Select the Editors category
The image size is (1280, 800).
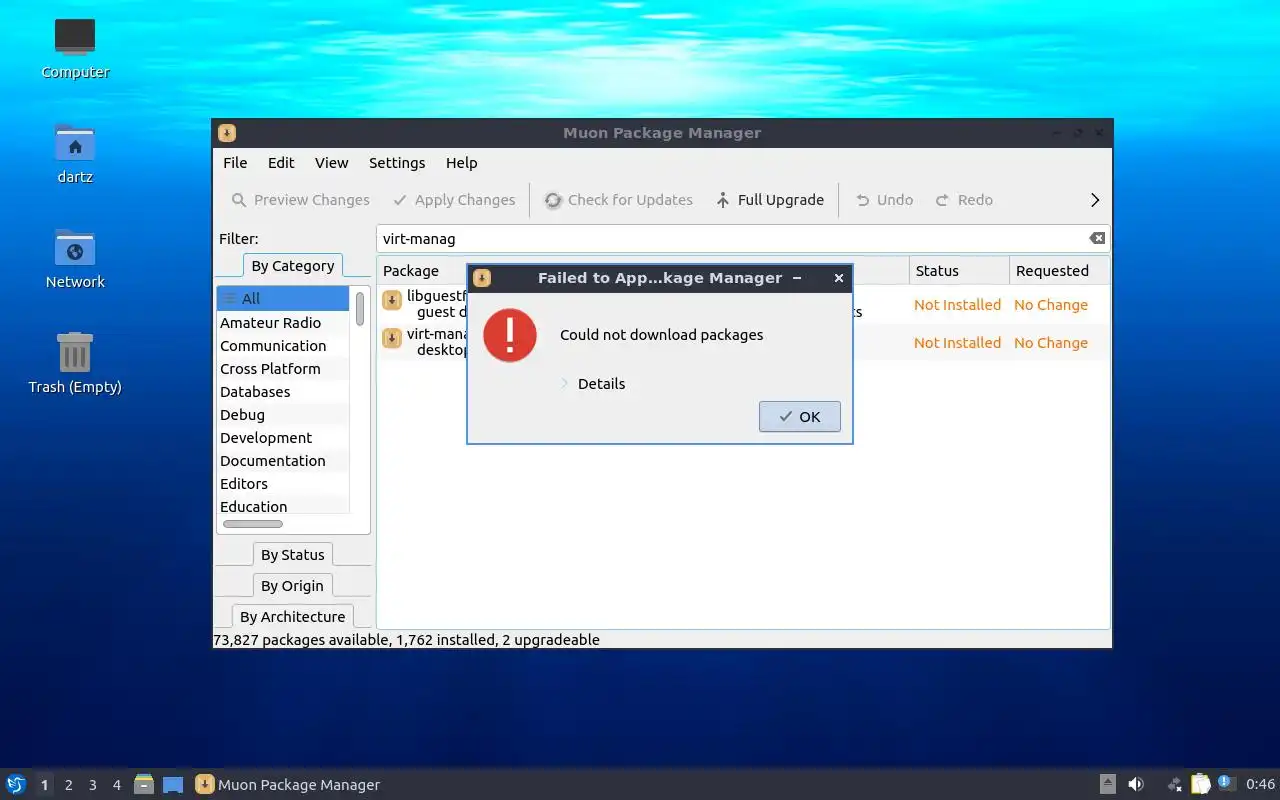[x=283, y=484]
